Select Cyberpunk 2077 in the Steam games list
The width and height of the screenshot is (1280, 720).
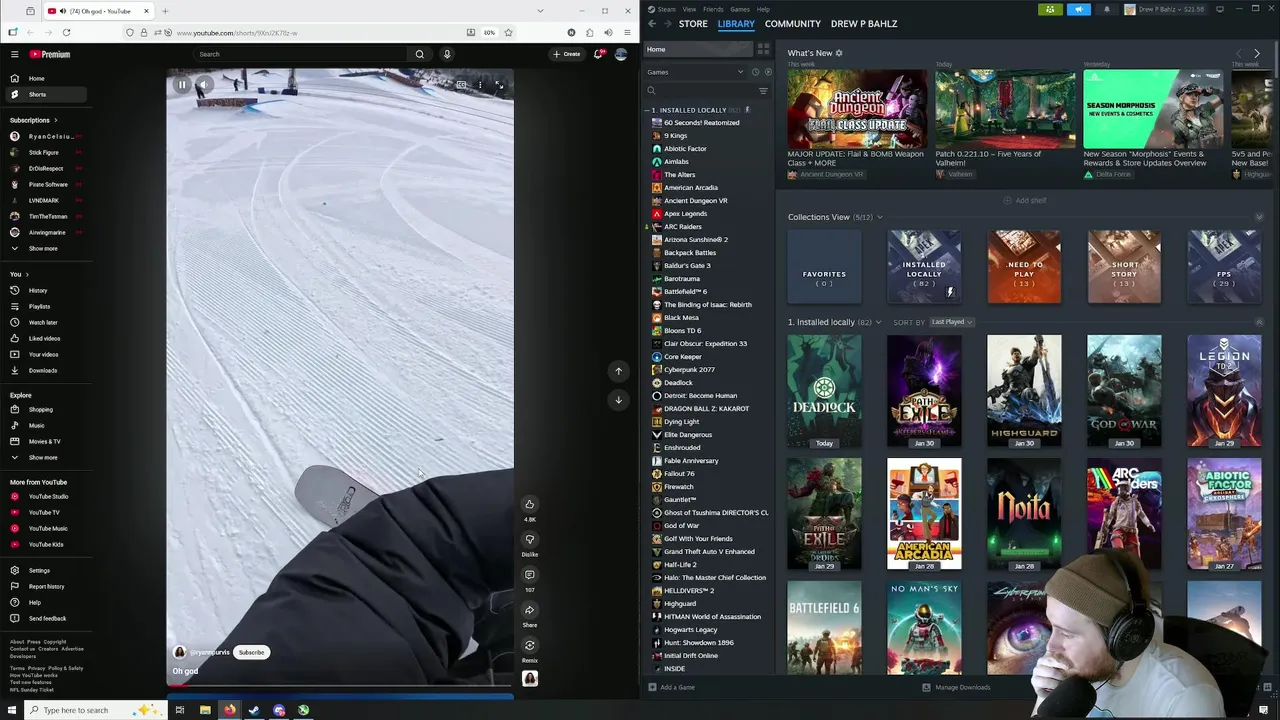click(689, 370)
